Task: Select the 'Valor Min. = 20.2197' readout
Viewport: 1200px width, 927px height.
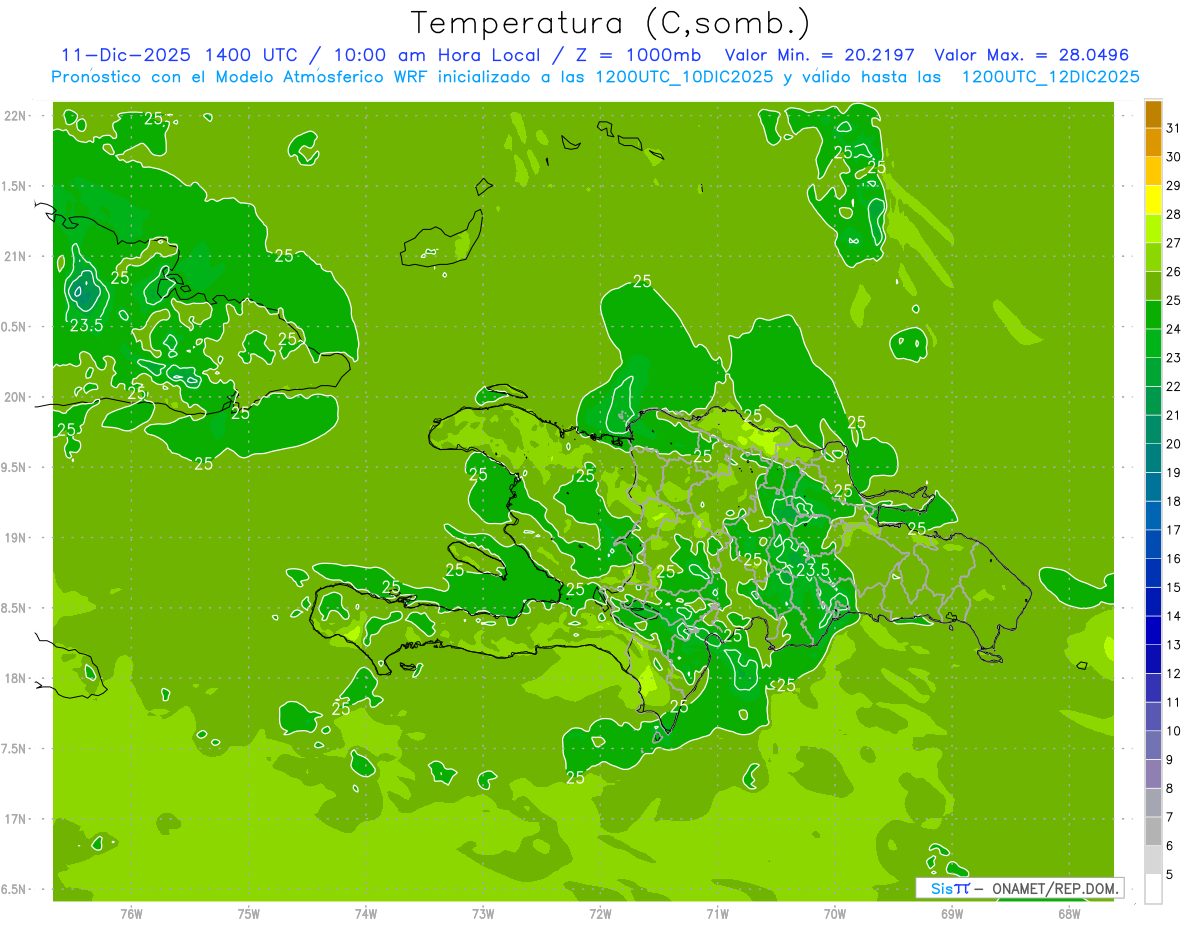Action: point(821,55)
